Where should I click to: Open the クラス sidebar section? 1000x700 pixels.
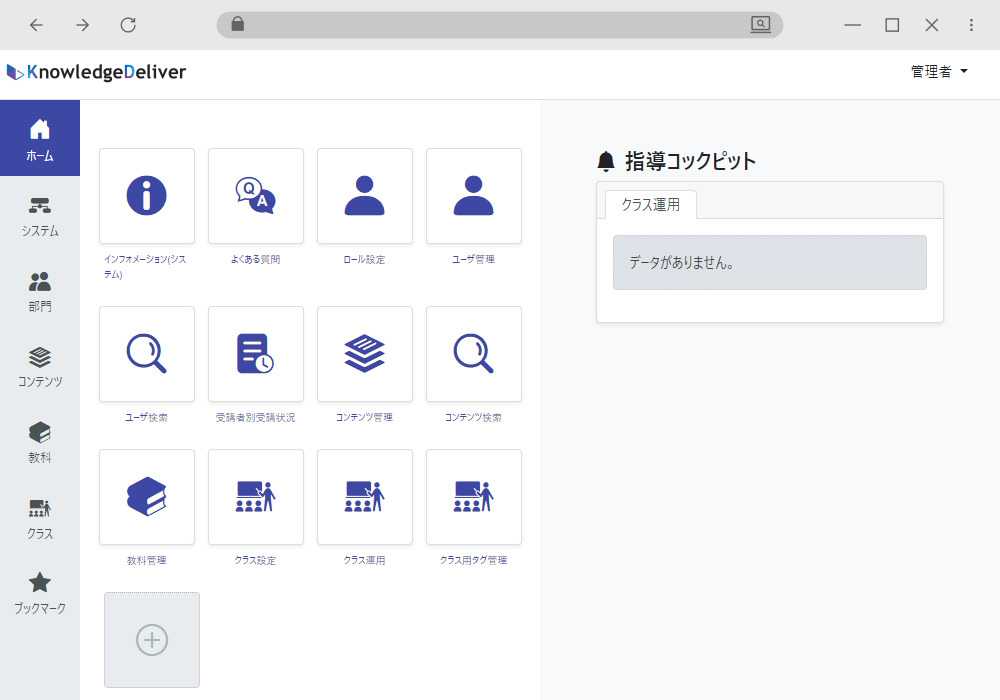[40, 519]
